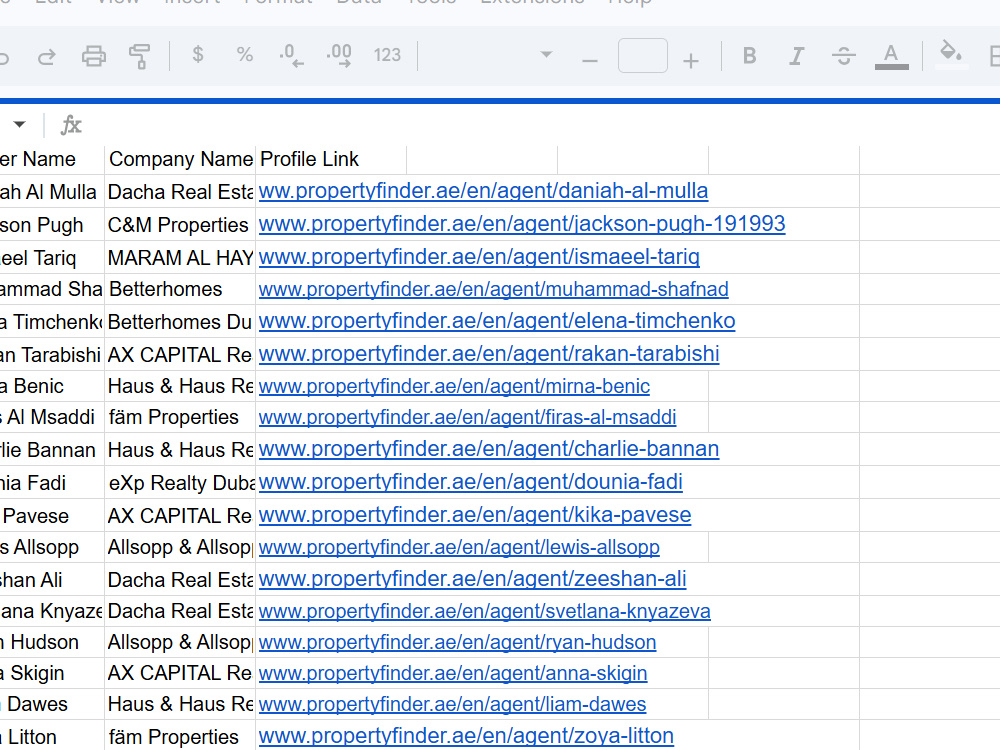Screen dimensions: 1000x750
Task: Open anna-skigin profile link
Action: (453, 673)
